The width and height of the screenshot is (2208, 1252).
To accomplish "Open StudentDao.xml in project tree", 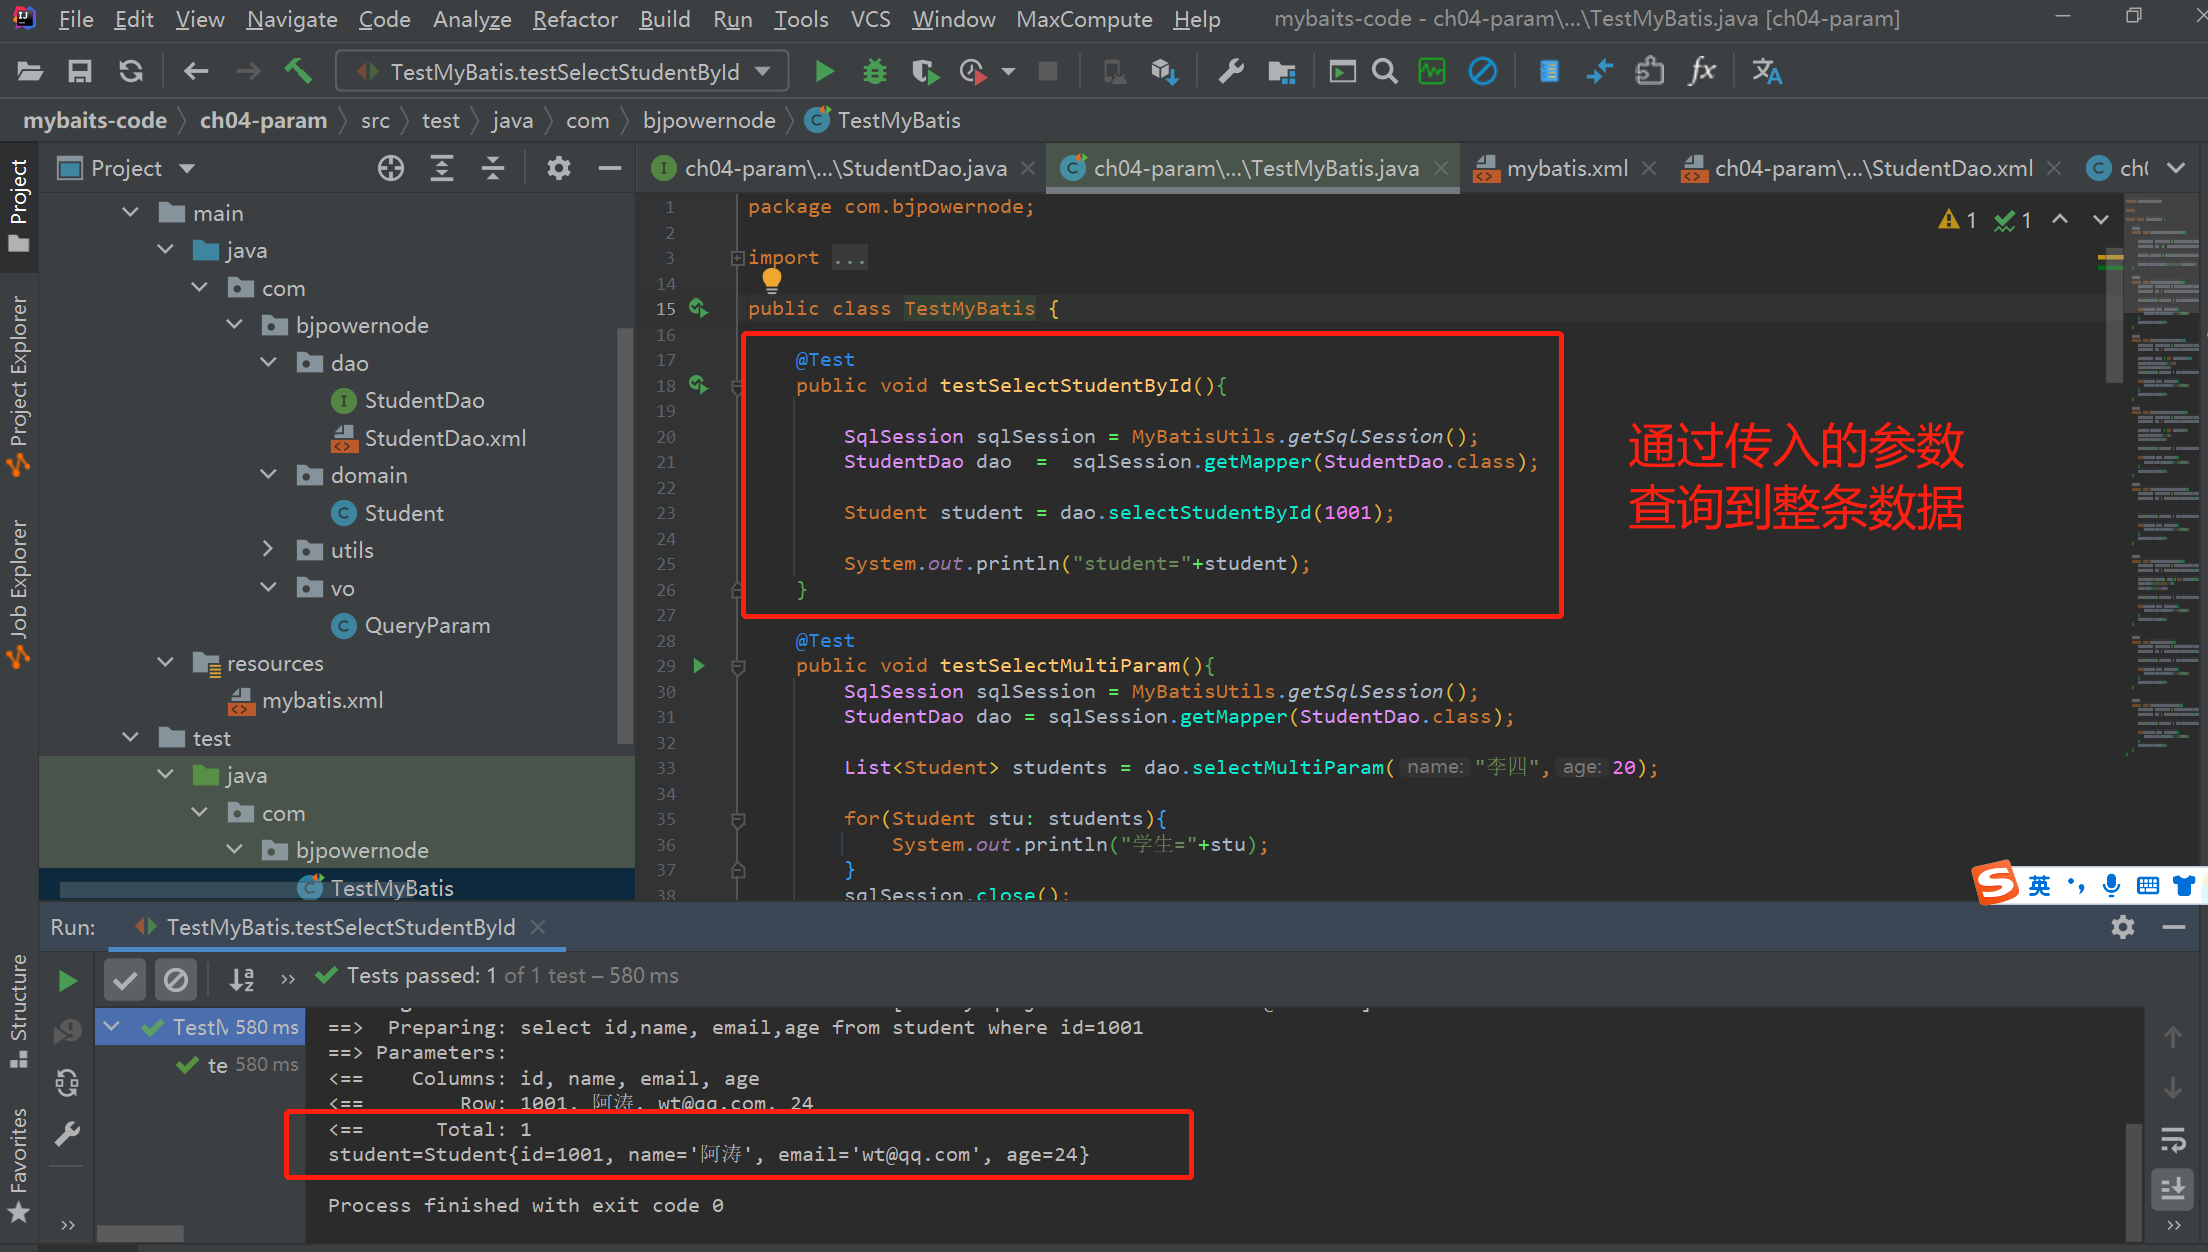I will pos(444,438).
